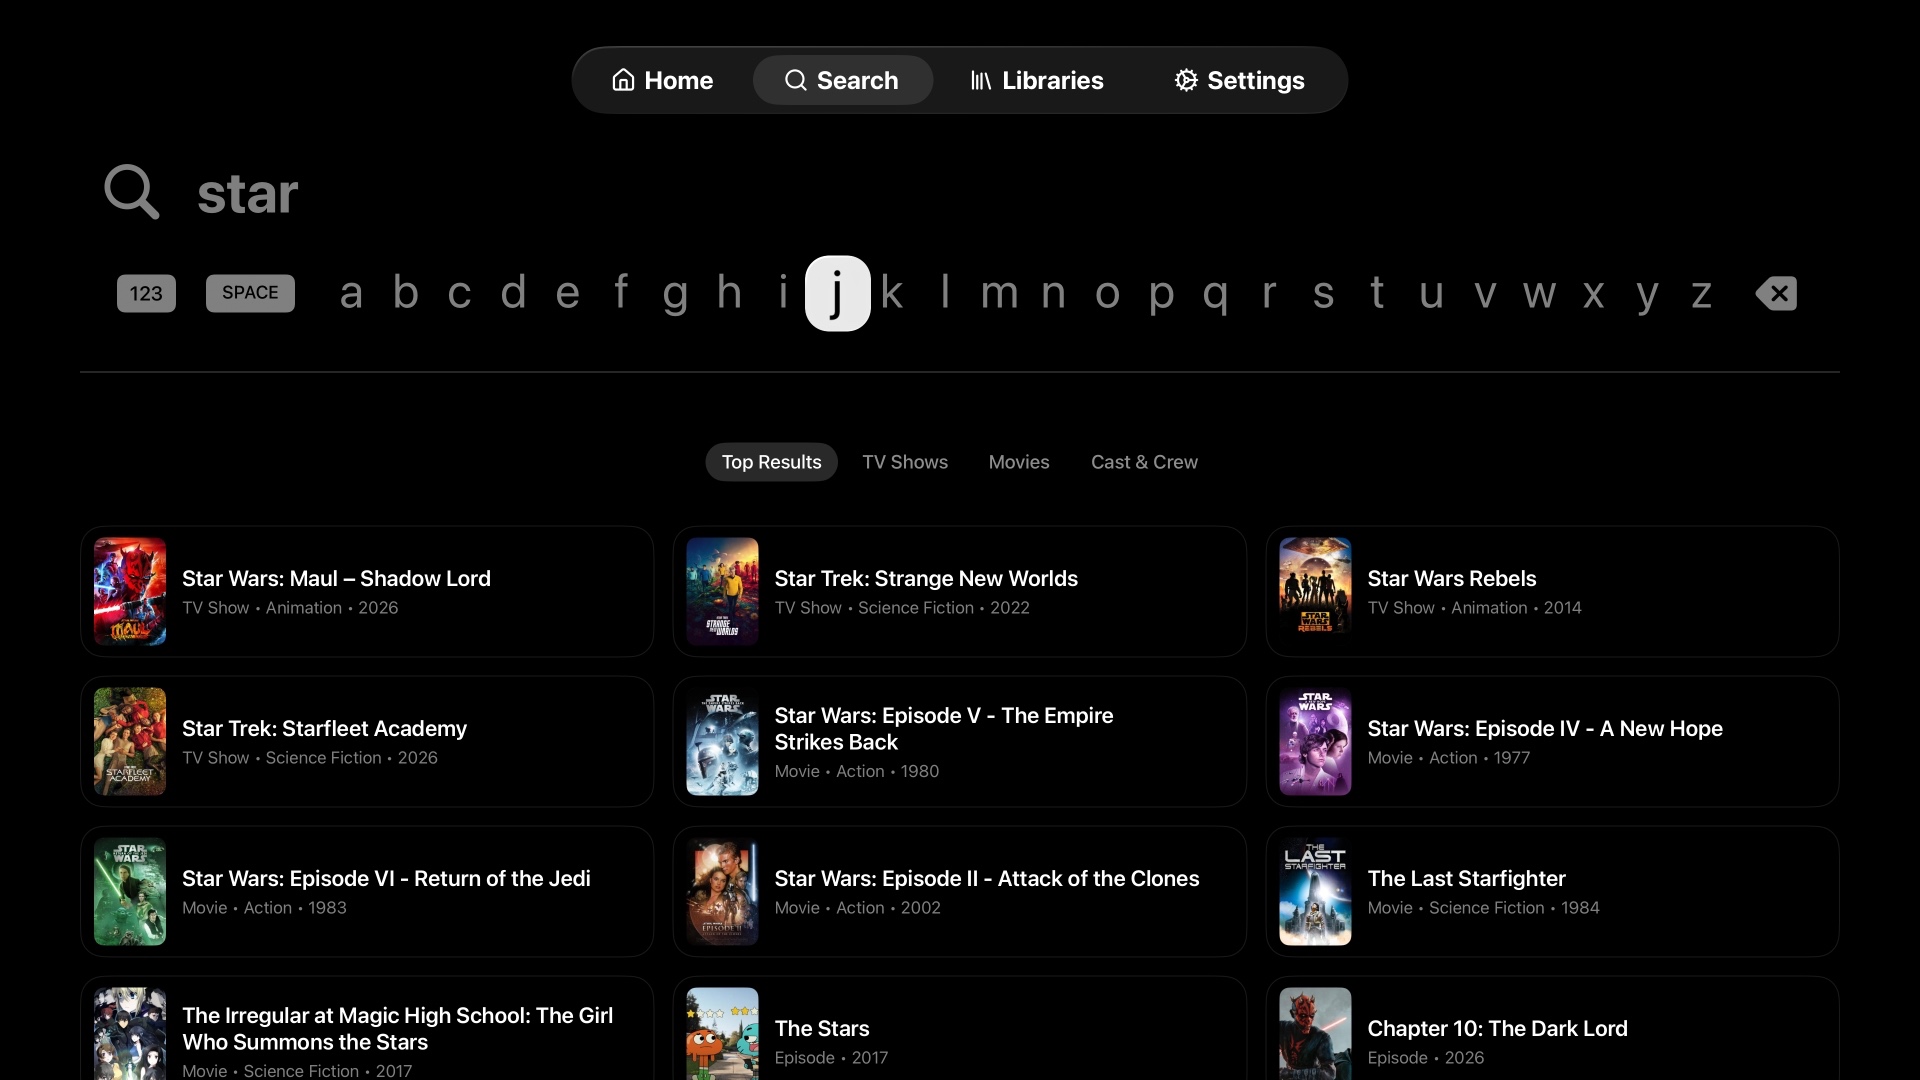
Task: Open Return of the Jedi poster
Action: click(x=130, y=891)
